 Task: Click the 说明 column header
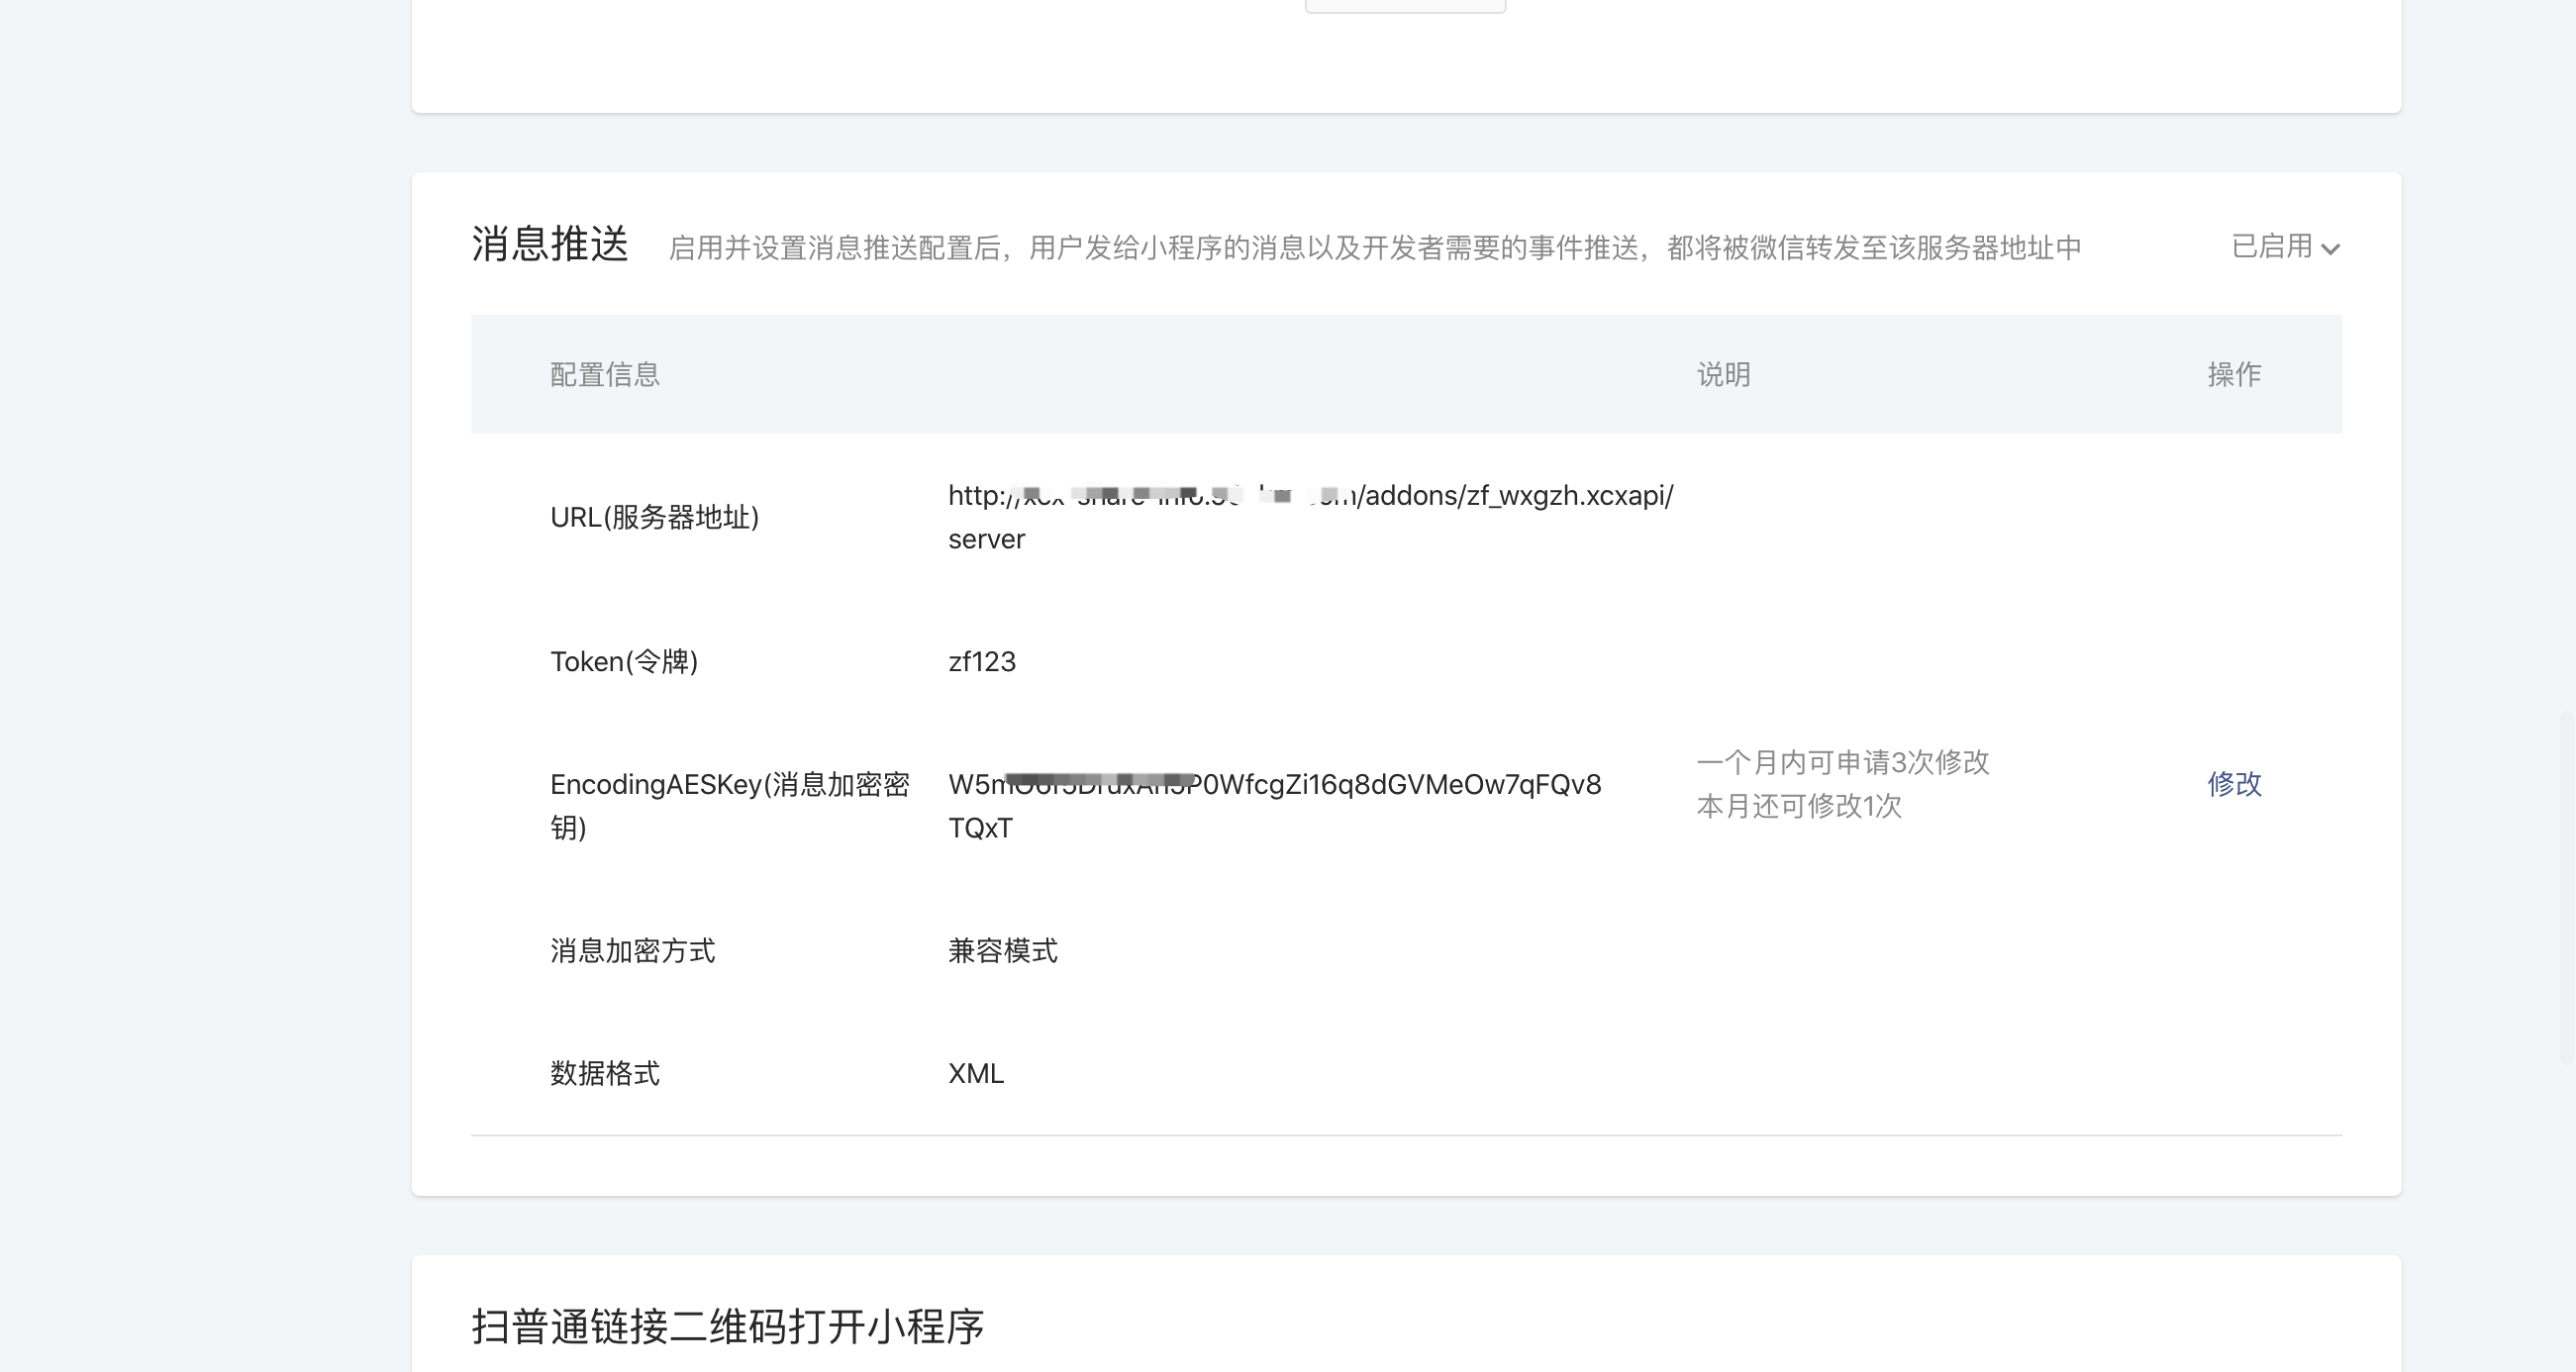(x=1722, y=374)
